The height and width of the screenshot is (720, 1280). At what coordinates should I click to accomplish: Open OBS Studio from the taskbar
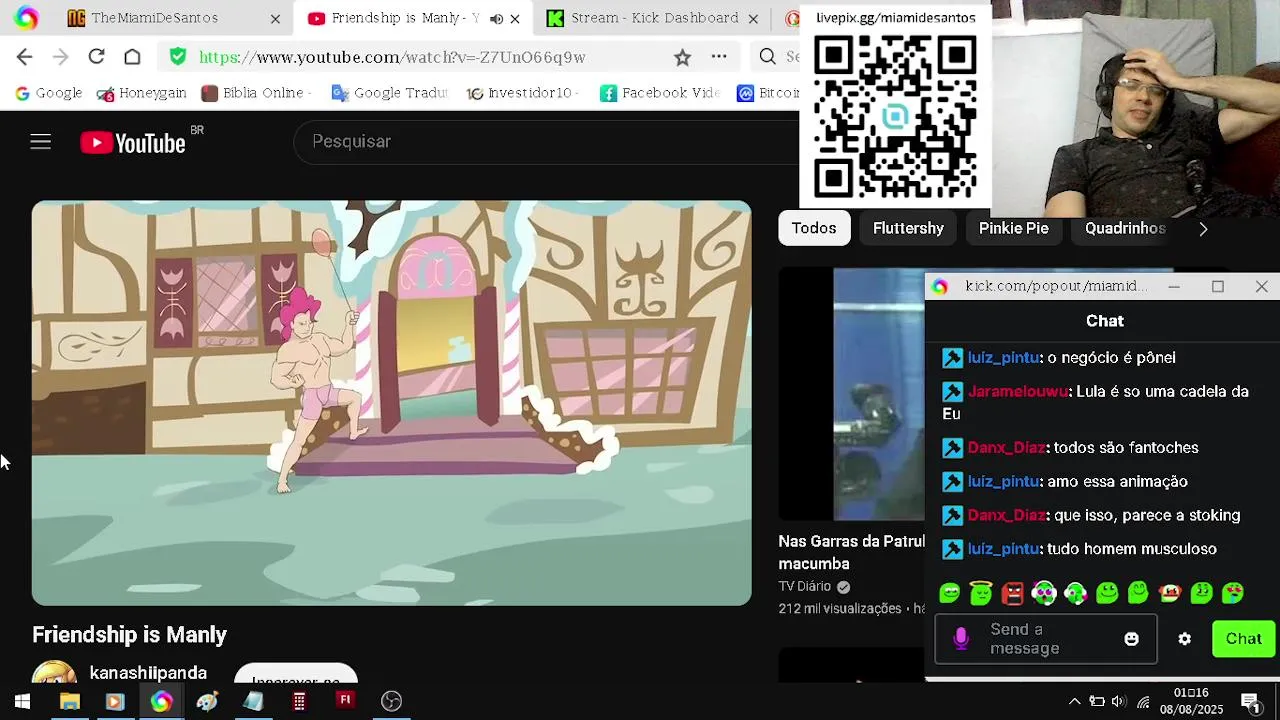point(391,701)
